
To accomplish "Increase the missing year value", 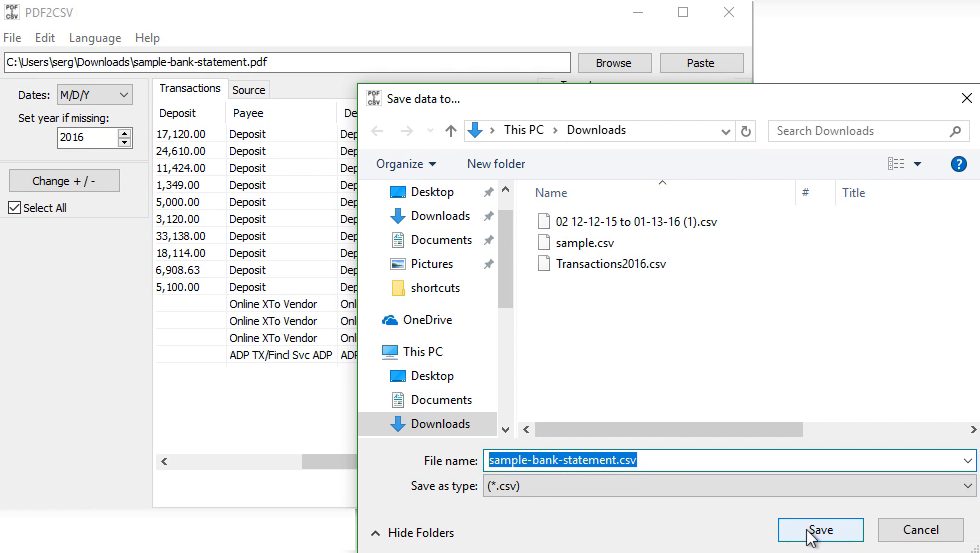I will click(x=124, y=132).
